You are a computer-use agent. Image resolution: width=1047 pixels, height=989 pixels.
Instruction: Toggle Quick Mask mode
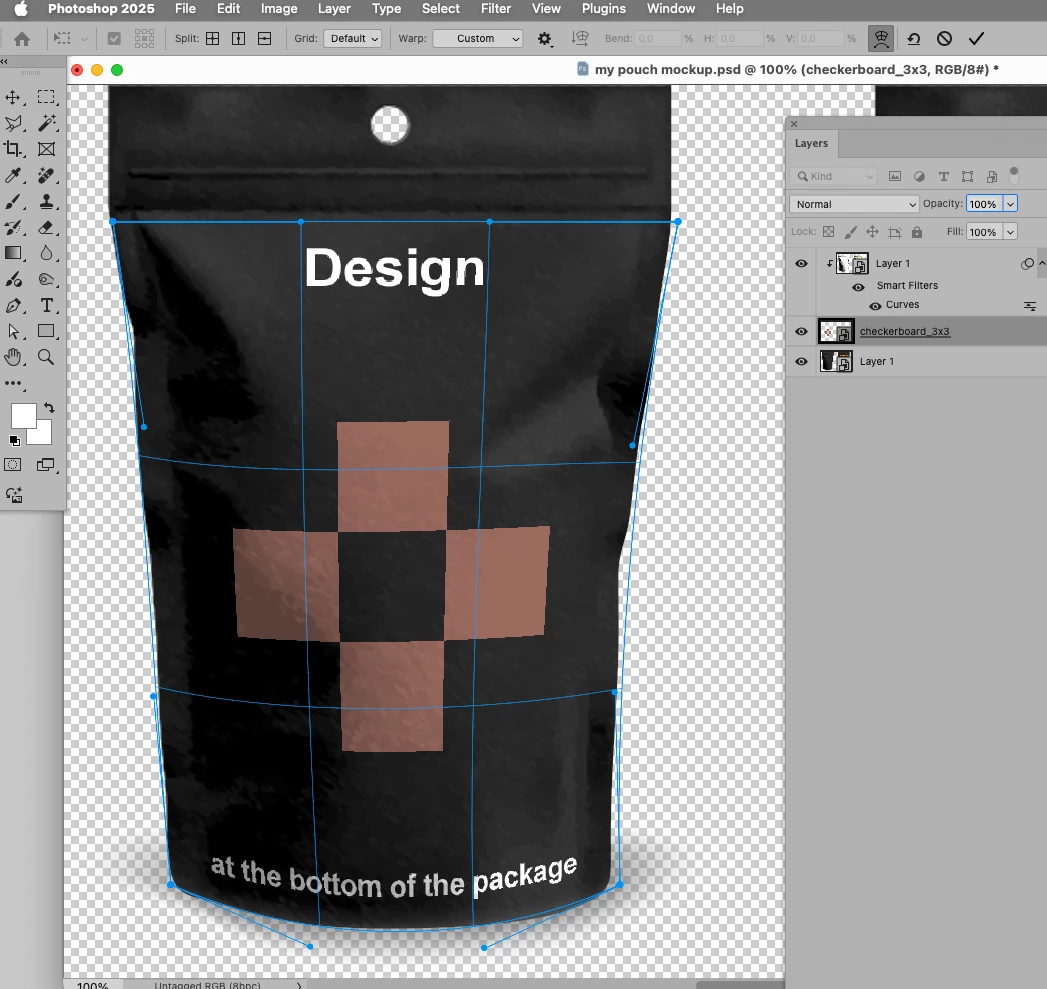pyautogui.click(x=13, y=465)
